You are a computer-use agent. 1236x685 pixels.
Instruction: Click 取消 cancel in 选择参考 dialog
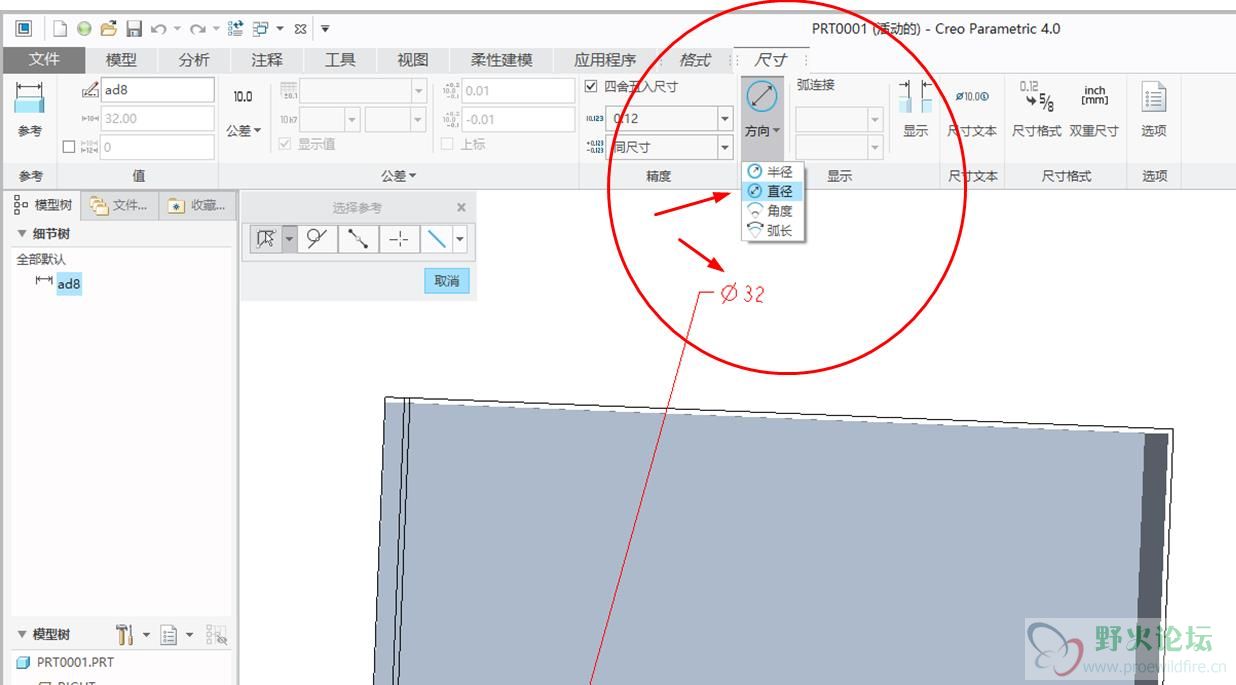click(x=447, y=281)
